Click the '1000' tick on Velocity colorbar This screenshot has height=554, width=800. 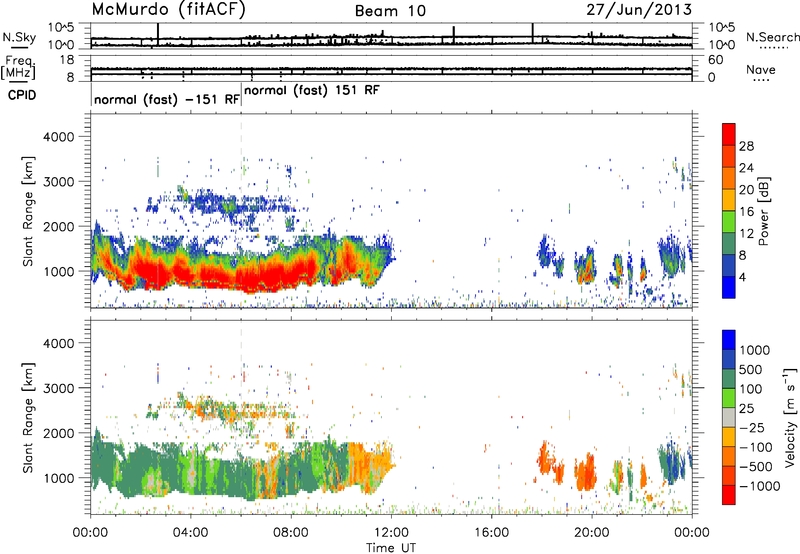click(x=754, y=350)
